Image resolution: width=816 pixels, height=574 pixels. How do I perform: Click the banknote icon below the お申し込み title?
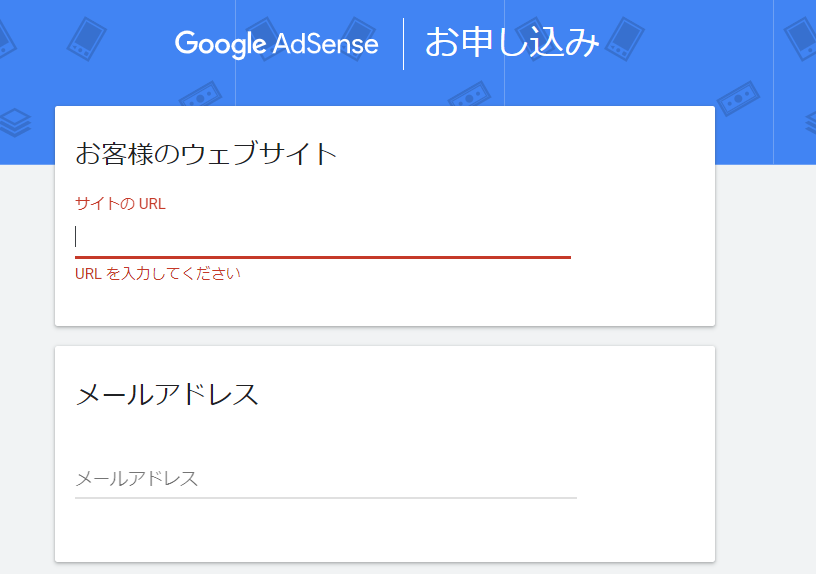tap(468, 97)
